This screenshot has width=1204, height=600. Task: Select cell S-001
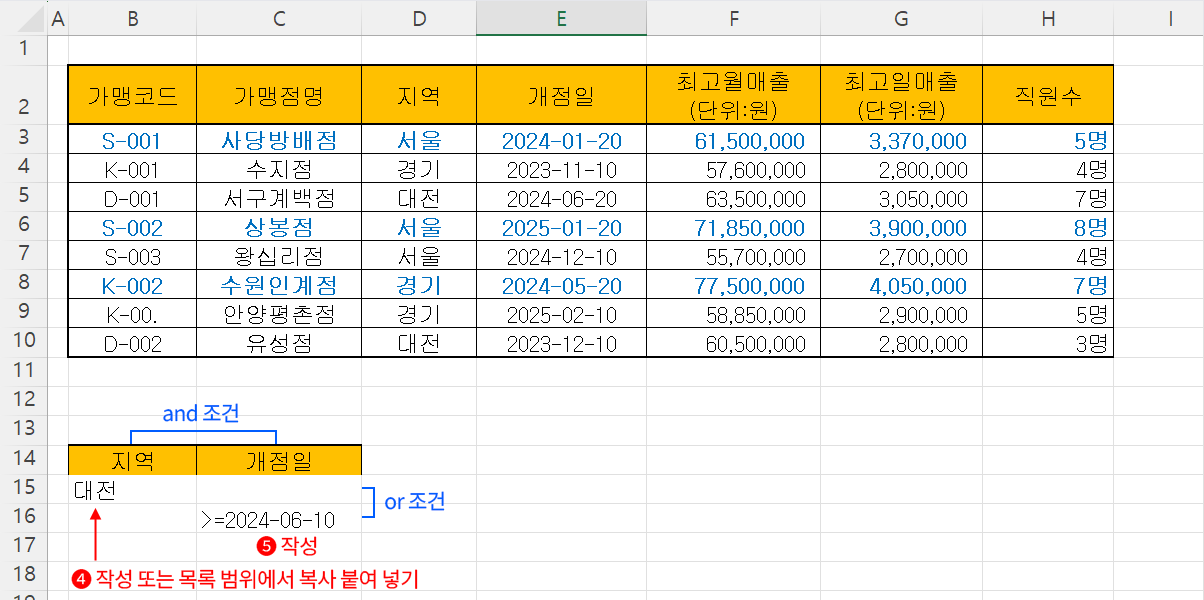click(x=132, y=139)
